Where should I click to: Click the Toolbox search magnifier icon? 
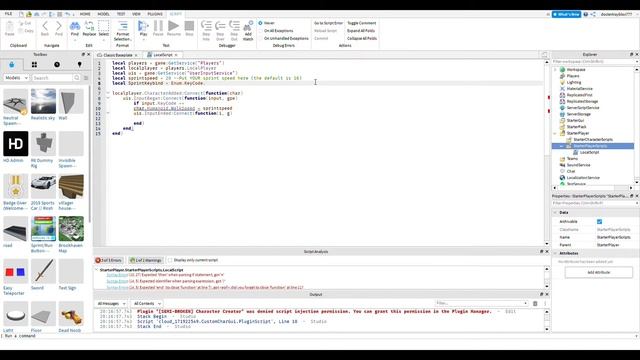pyautogui.click(x=76, y=78)
